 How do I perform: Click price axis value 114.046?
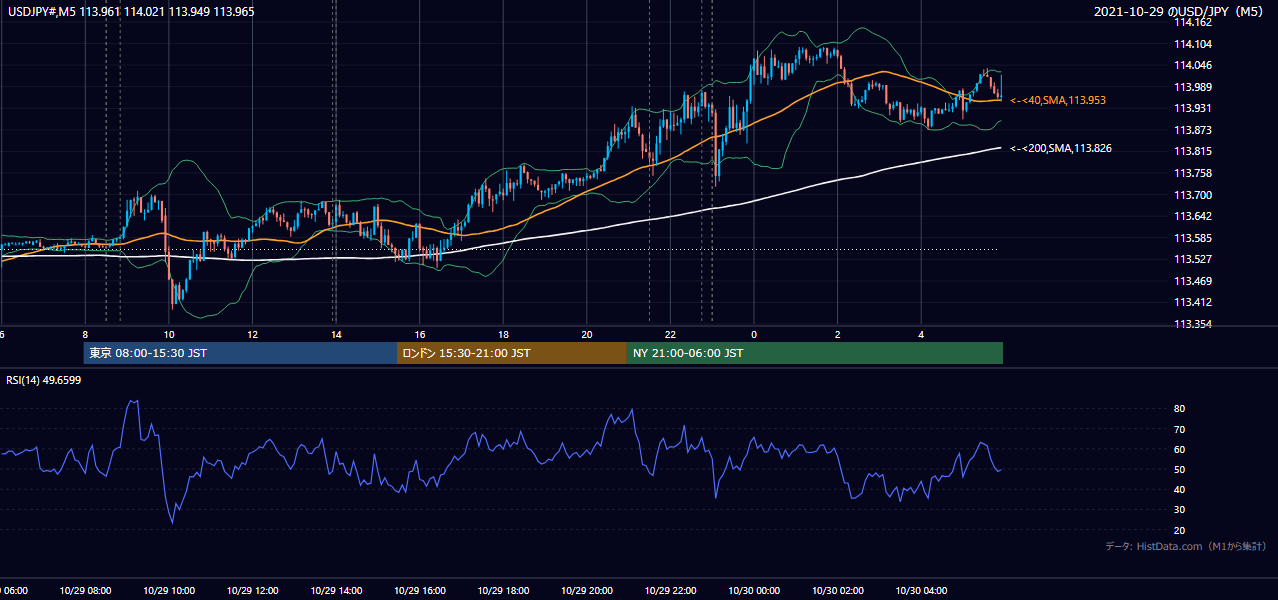click(x=1193, y=65)
